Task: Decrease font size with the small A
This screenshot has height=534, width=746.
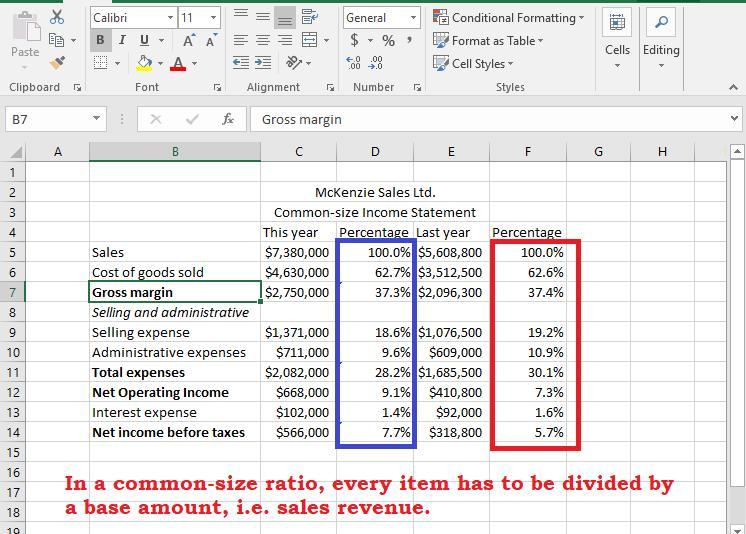Action: pyautogui.click(x=211, y=40)
